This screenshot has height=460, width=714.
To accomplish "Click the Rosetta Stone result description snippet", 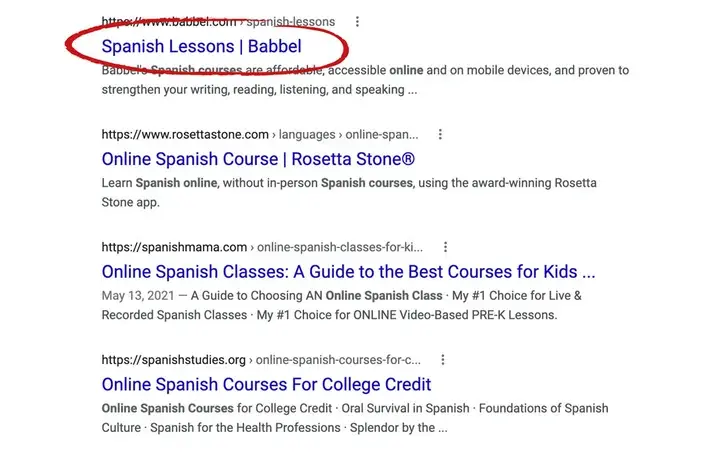I will [349, 192].
